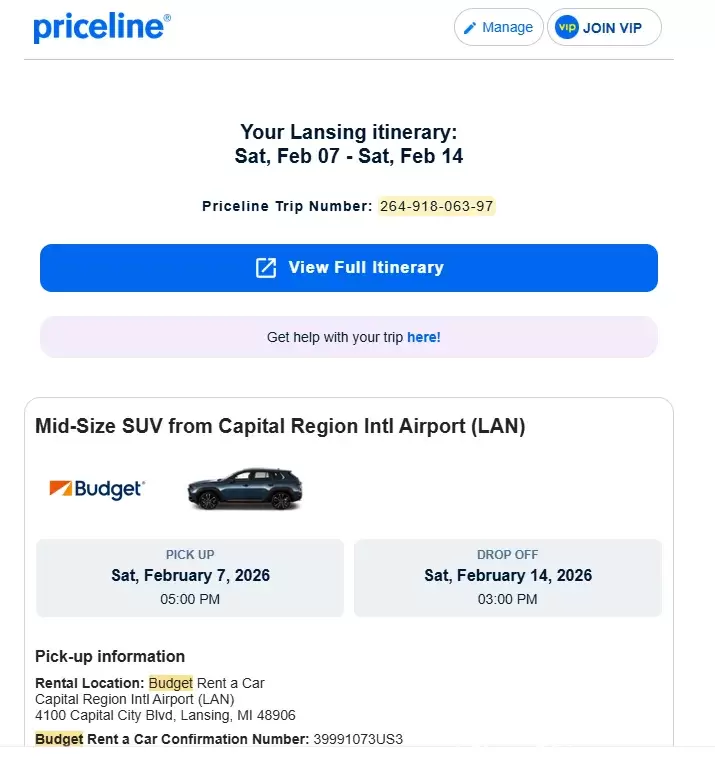715x775 pixels.
Task: Click the drop-off date Sat, February 14, 2026
Action: pyautogui.click(x=508, y=576)
